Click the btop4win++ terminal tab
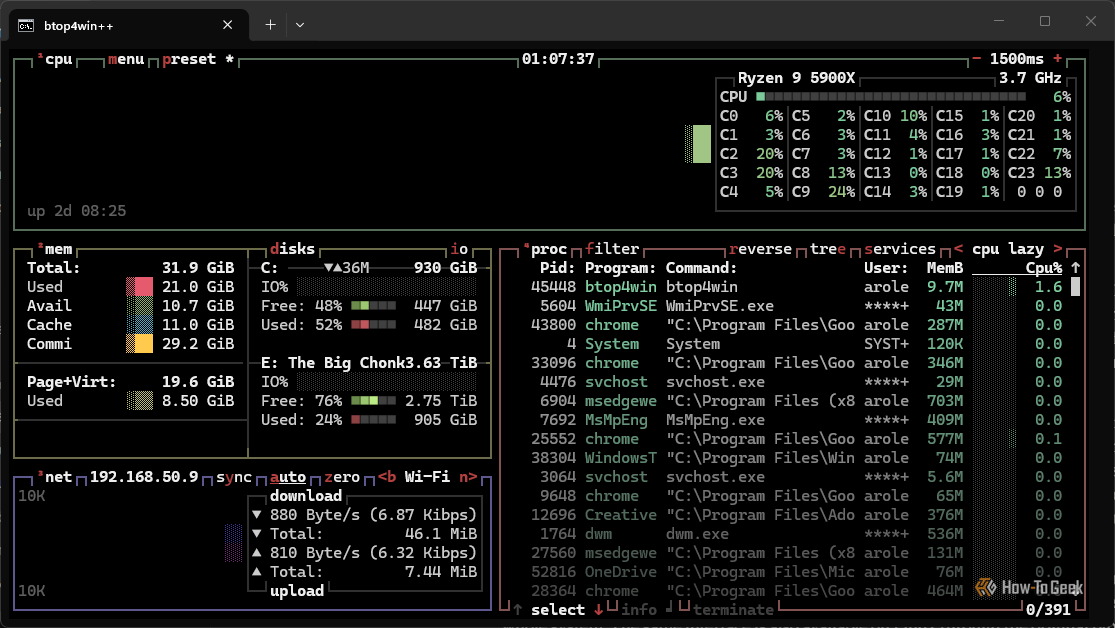 [128, 26]
